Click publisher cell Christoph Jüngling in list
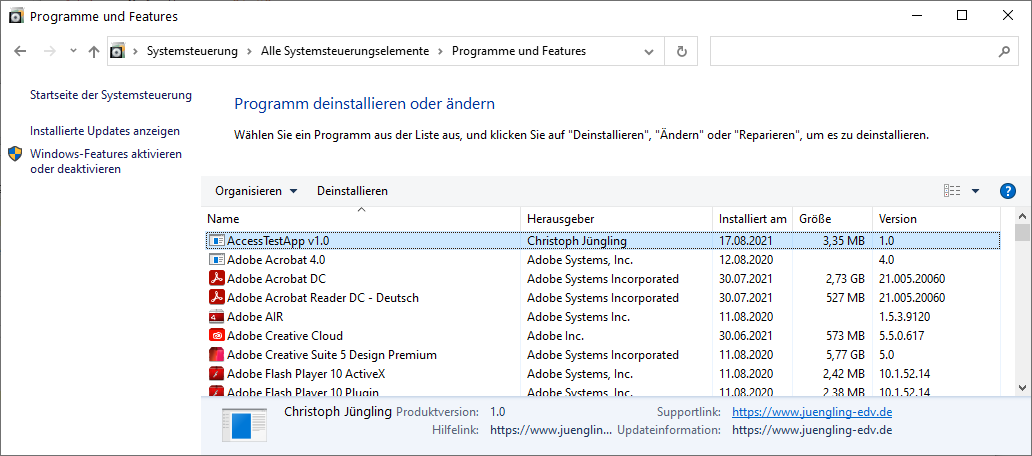 click(x=577, y=241)
